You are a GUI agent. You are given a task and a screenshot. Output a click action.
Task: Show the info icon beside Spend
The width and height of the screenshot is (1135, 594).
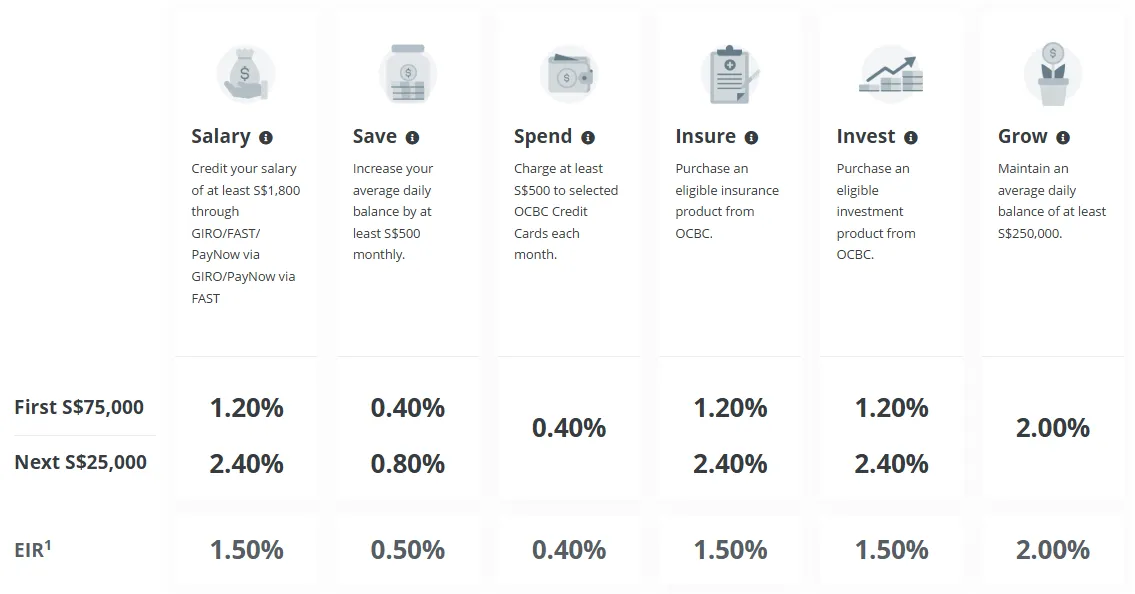(588, 138)
